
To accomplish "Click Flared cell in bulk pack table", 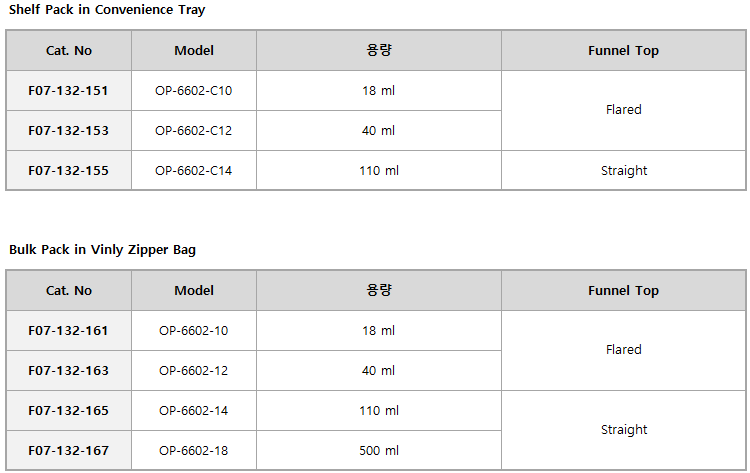I will click(x=624, y=350).
